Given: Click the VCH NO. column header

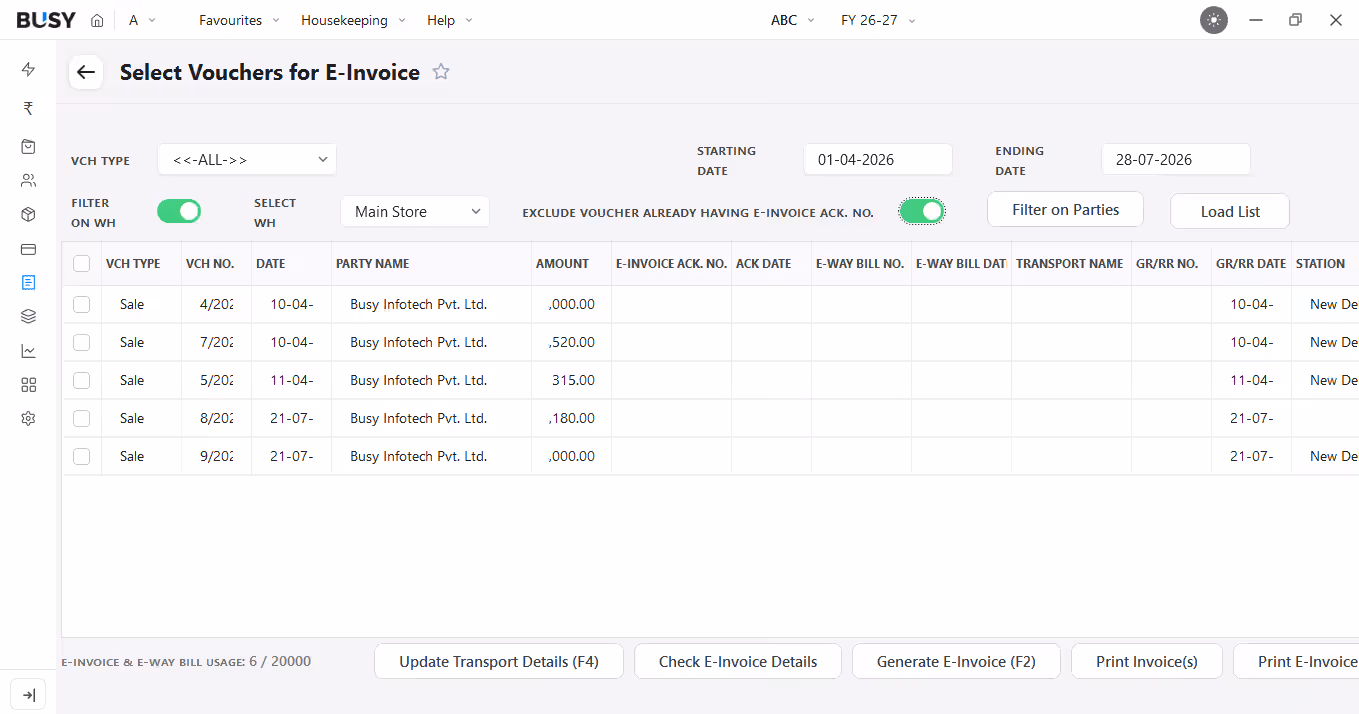Looking at the screenshot, I should [216, 264].
